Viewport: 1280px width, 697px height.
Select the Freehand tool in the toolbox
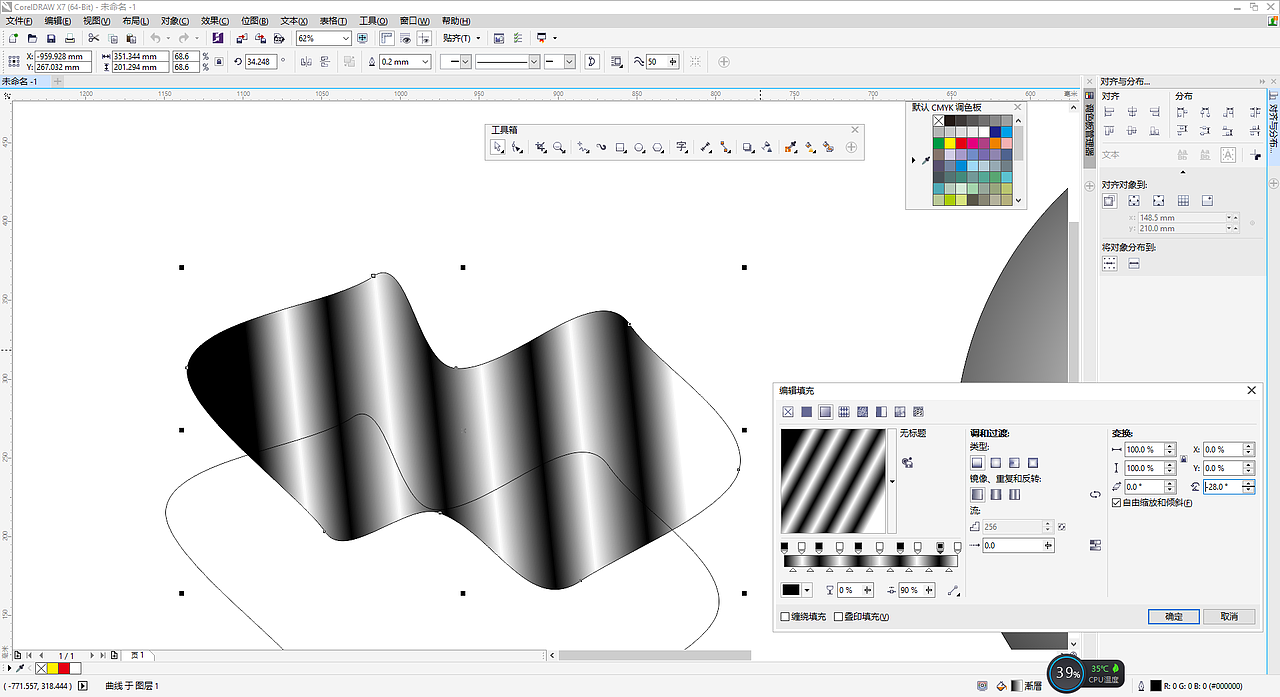[583, 147]
